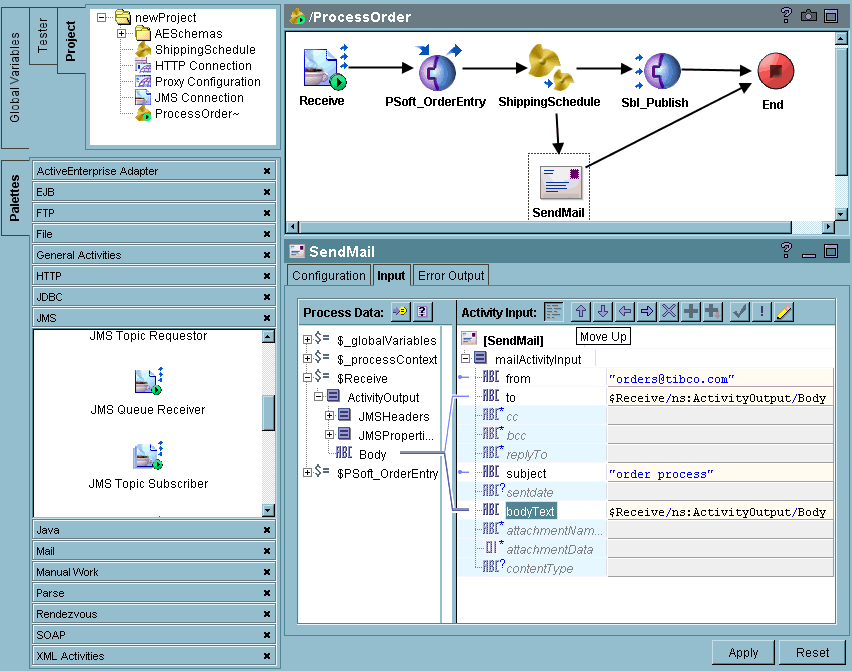
Task: Click the Apply button
Action: [743, 653]
